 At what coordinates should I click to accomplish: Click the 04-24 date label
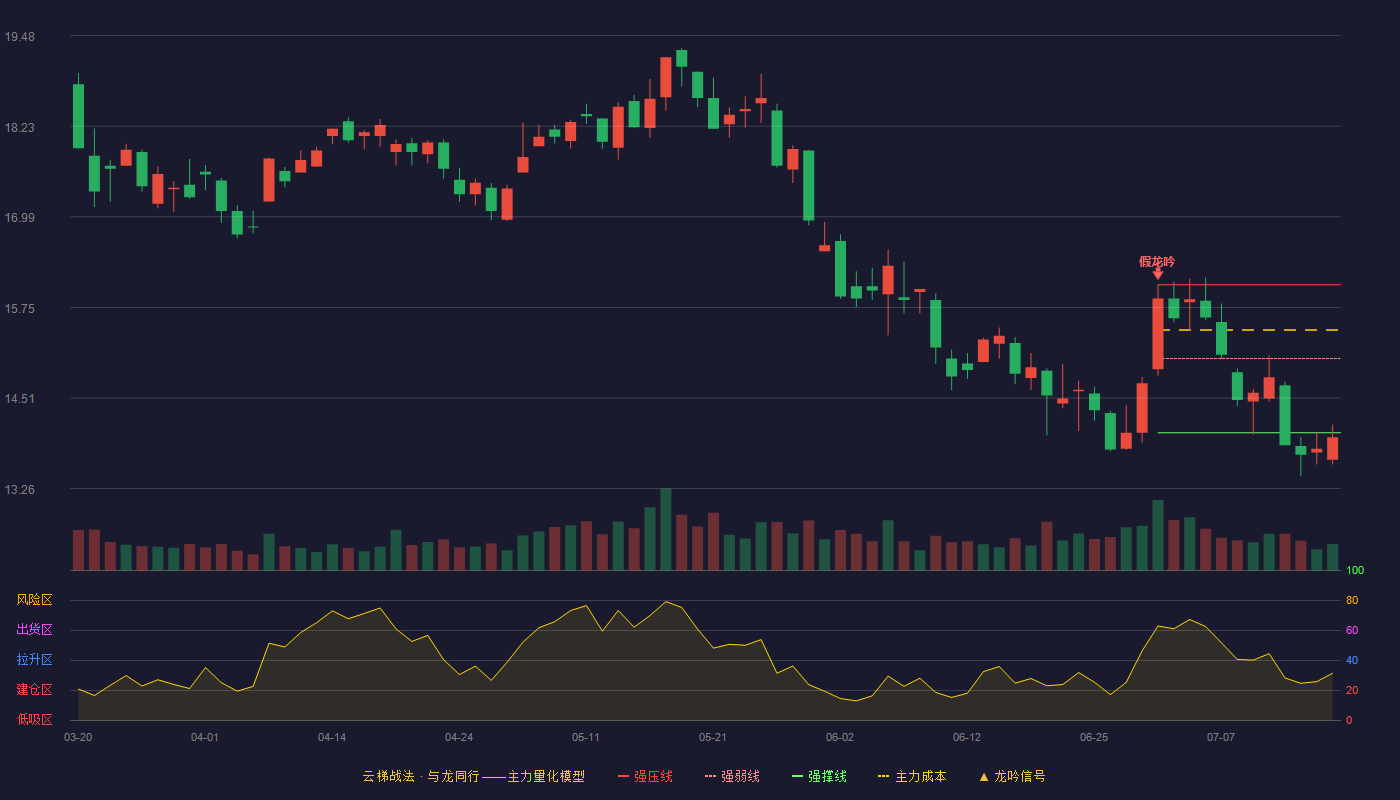pyautogui.click(x=459, y=737)
